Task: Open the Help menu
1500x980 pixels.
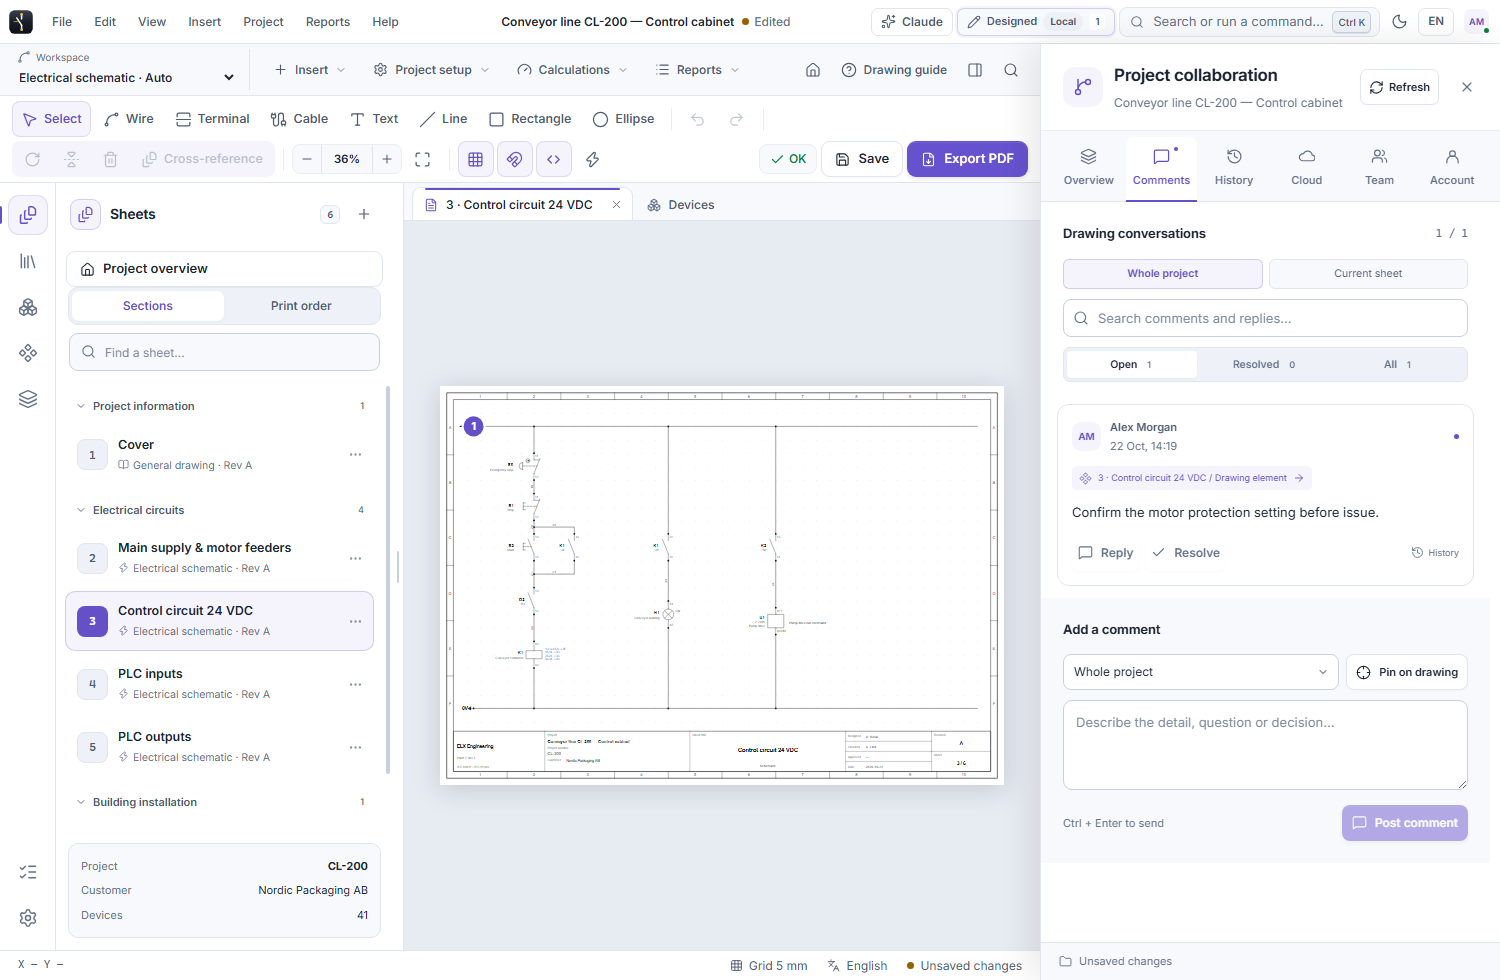Action: click(x=385, y=22)
